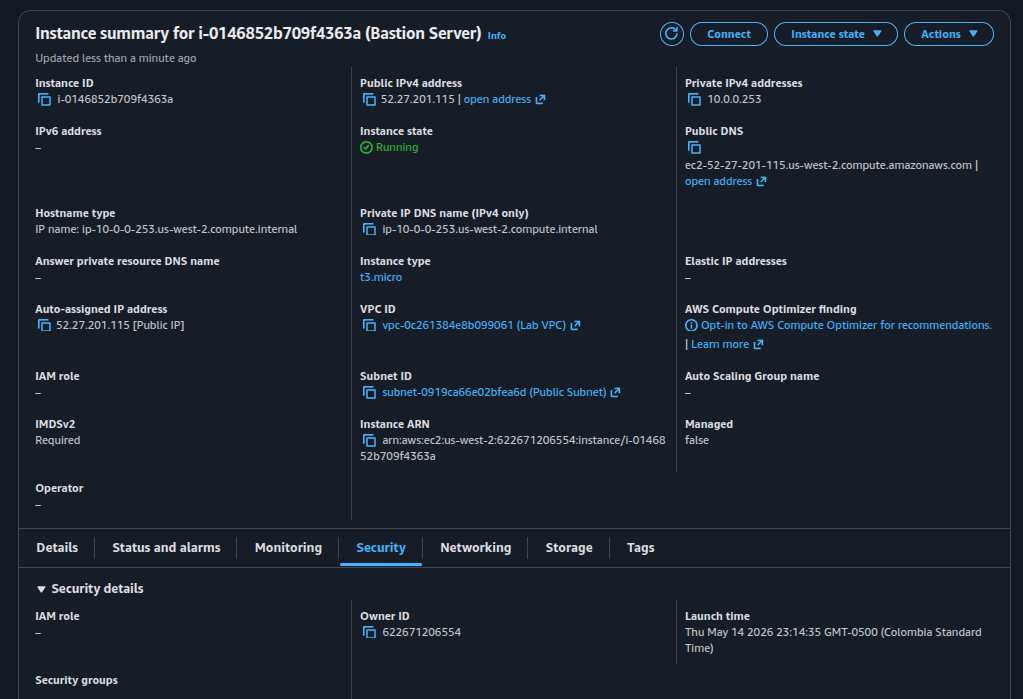
Task: Open the Status and alarms tab
Action: 166,548
